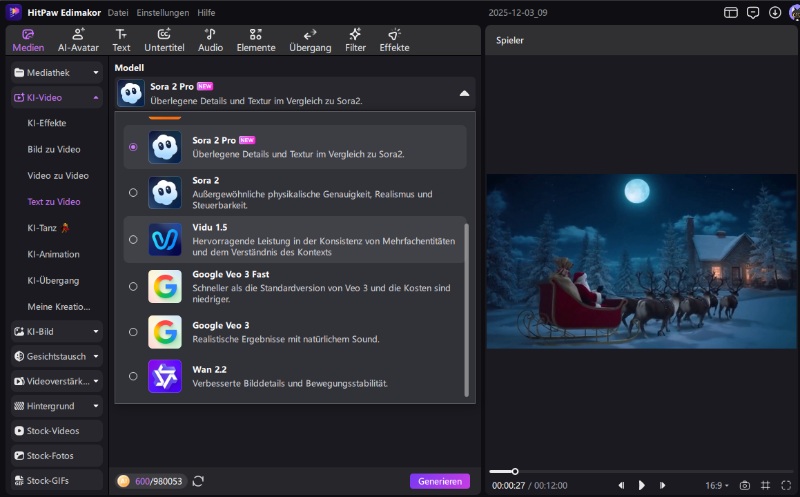Click the Google Veo 3 logo
The height and width of the screenshot is (497, 800).
pyautogui.click(x=165, y=332)
